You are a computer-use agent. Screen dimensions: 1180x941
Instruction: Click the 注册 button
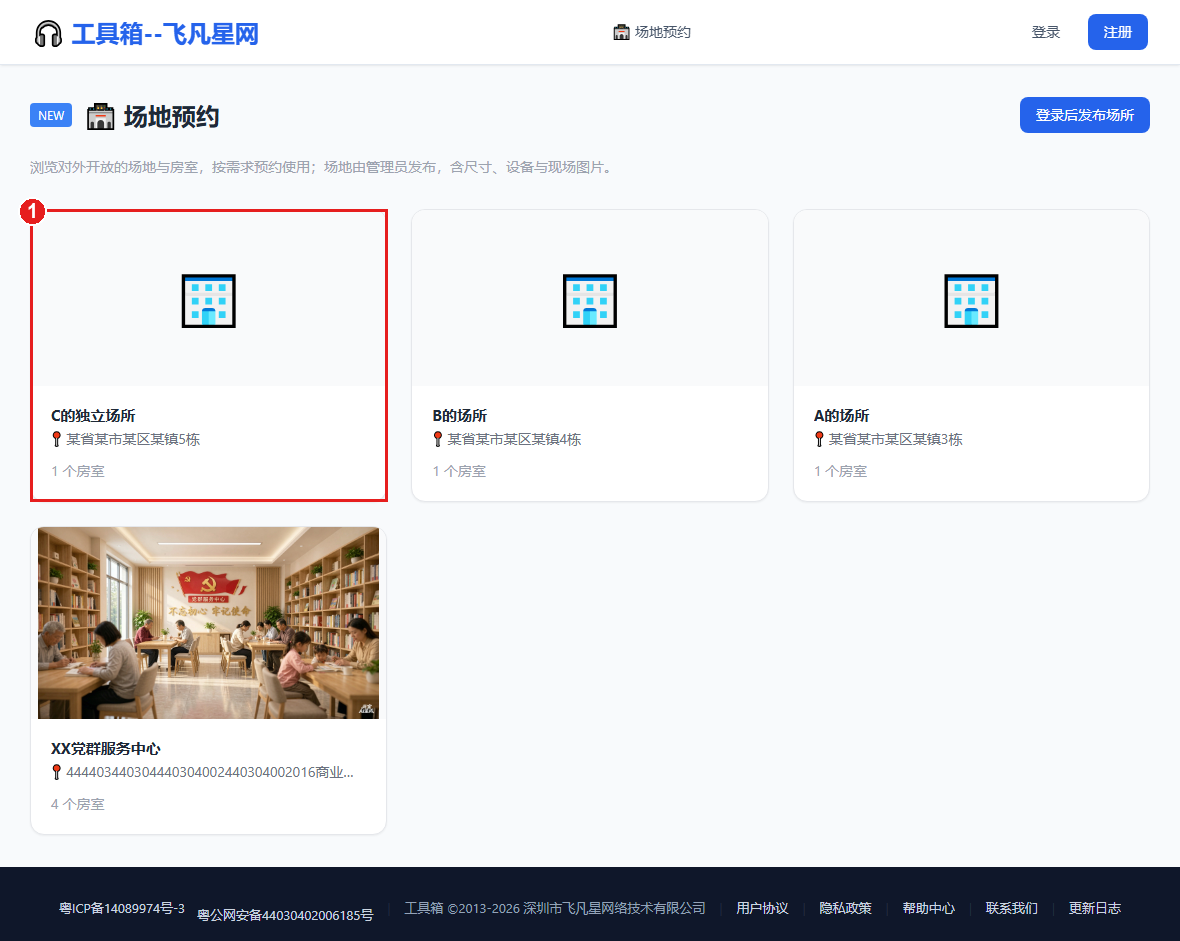point(1118,32)
